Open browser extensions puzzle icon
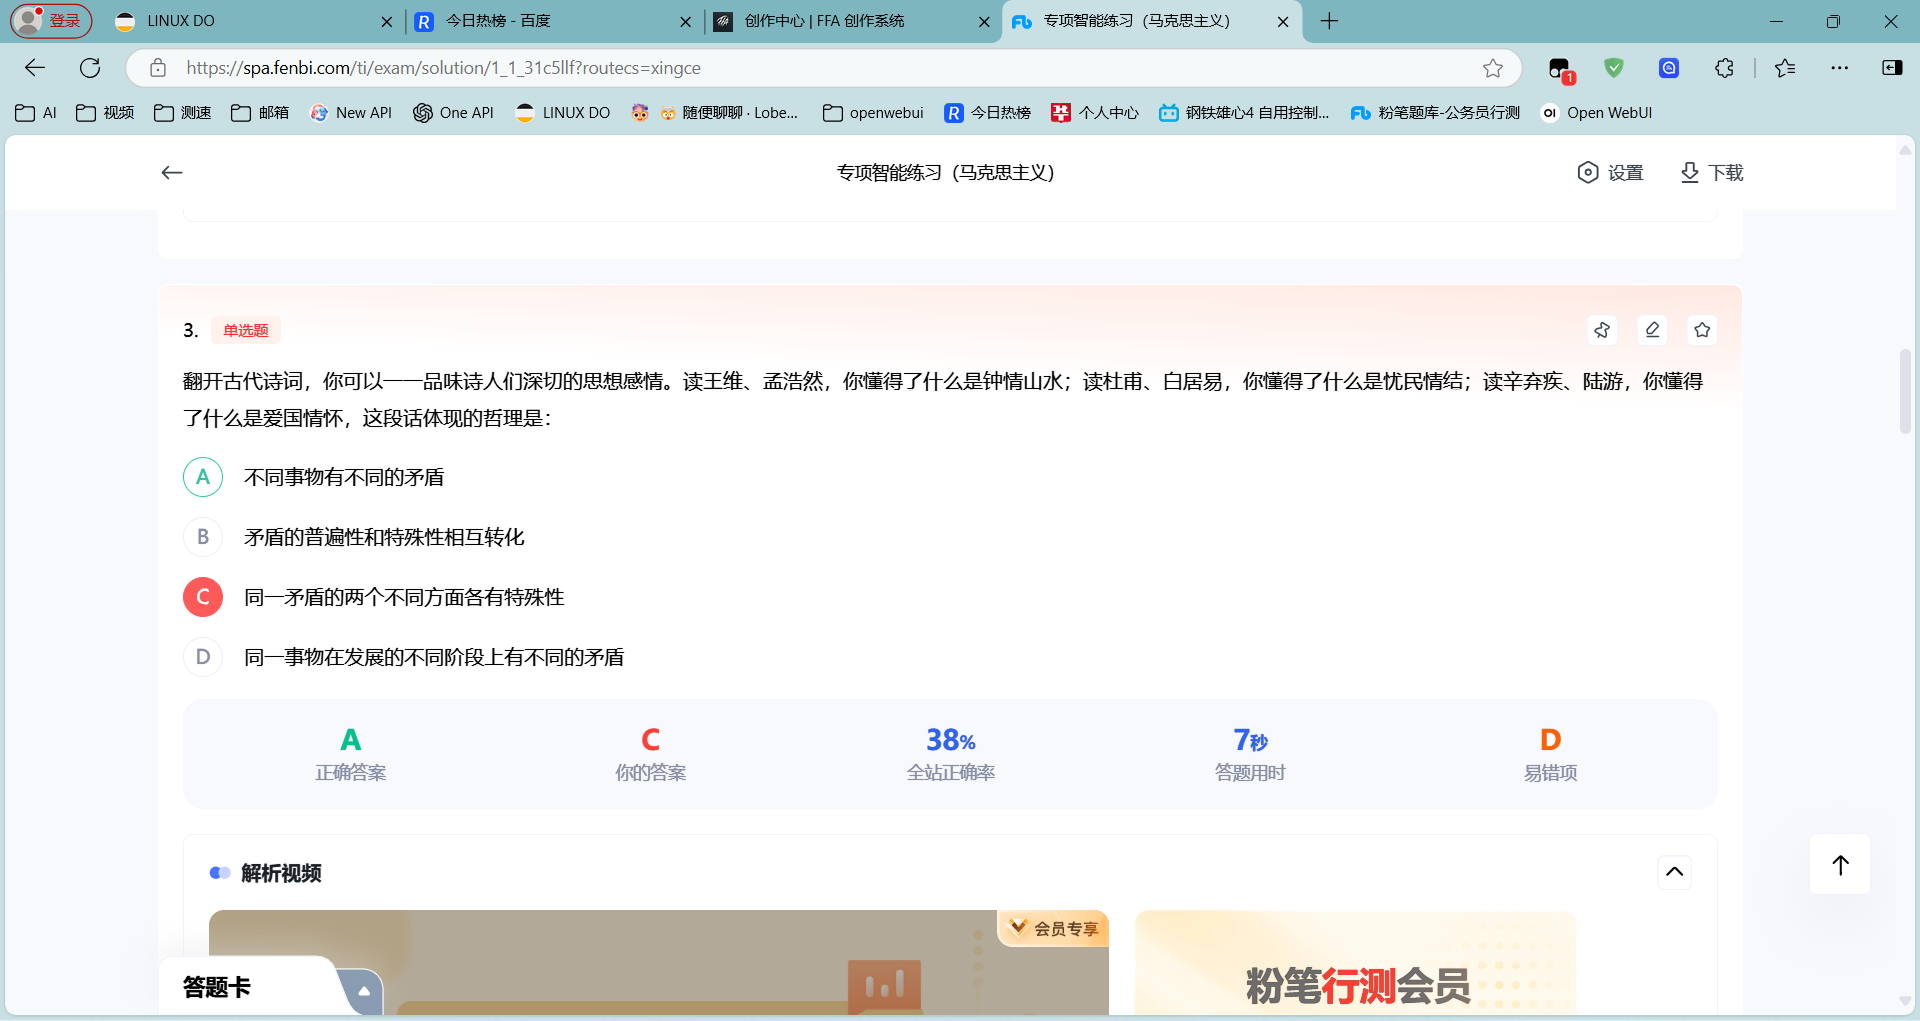 (1724, 68)
